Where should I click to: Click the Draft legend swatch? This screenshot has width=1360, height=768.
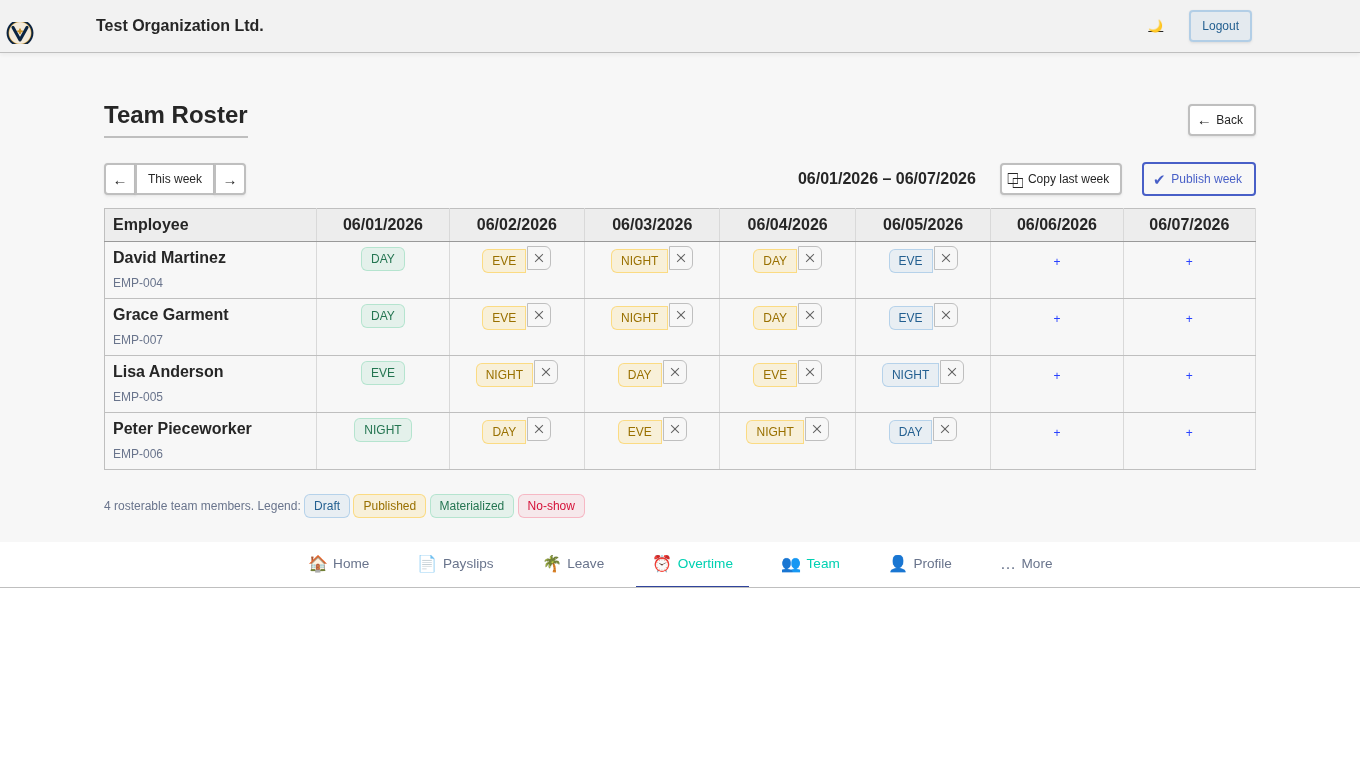(327, 506)
